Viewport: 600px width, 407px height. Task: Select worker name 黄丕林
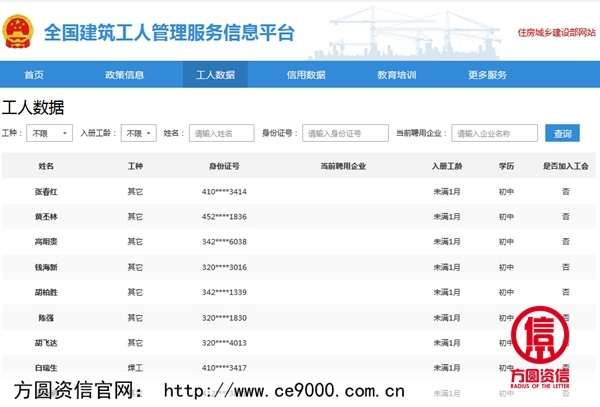coord(46,217)
